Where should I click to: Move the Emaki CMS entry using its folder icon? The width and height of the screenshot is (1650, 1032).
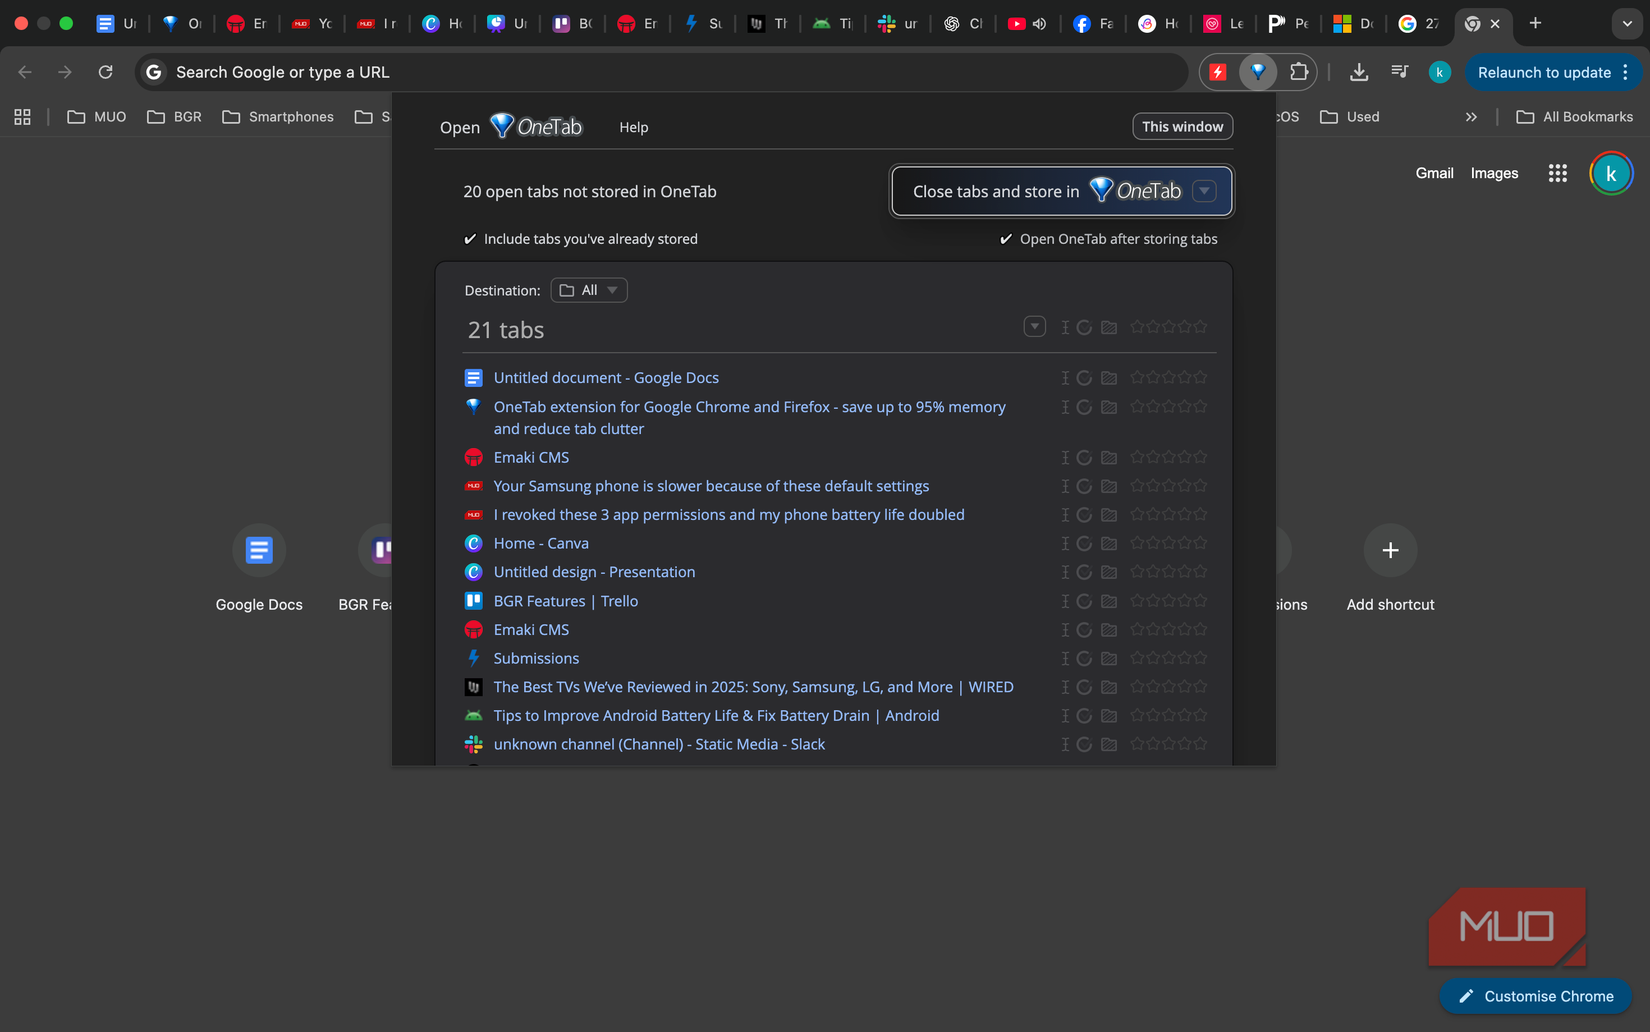pos(1109,457)
